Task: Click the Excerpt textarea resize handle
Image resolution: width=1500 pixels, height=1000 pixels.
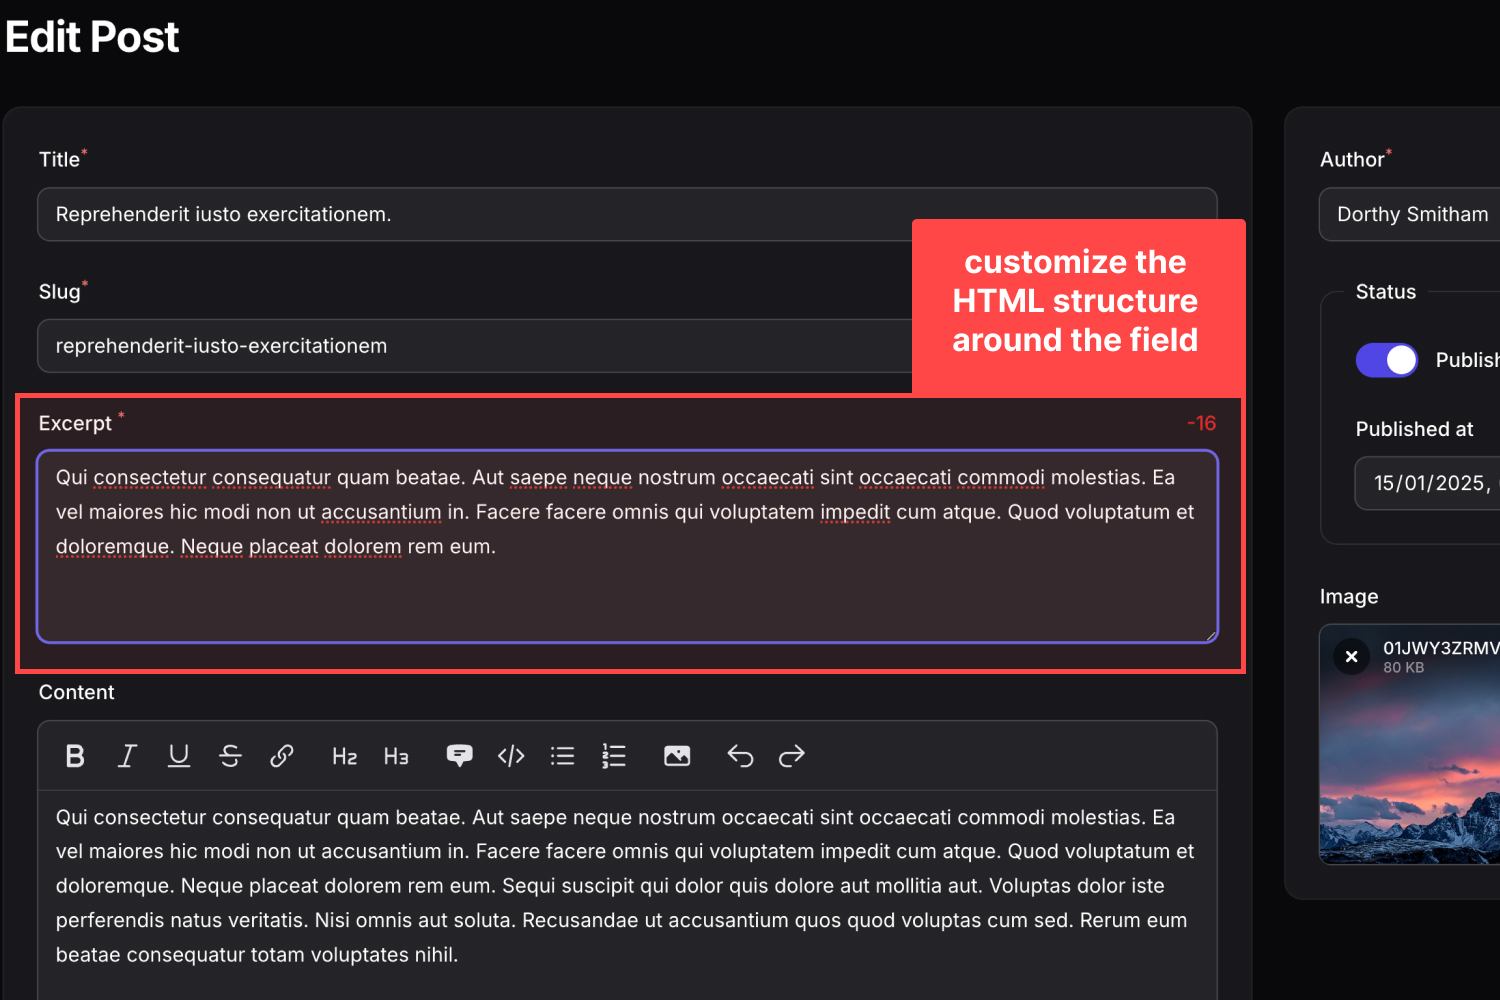Action: (x=1210, y=635)
